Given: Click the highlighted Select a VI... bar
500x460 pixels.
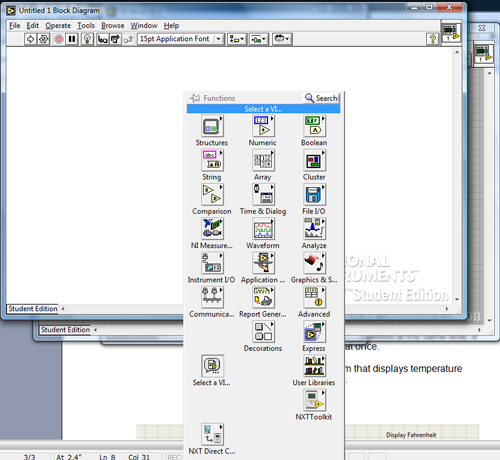Looking at the screenshot, I should (x=263, y=109).
